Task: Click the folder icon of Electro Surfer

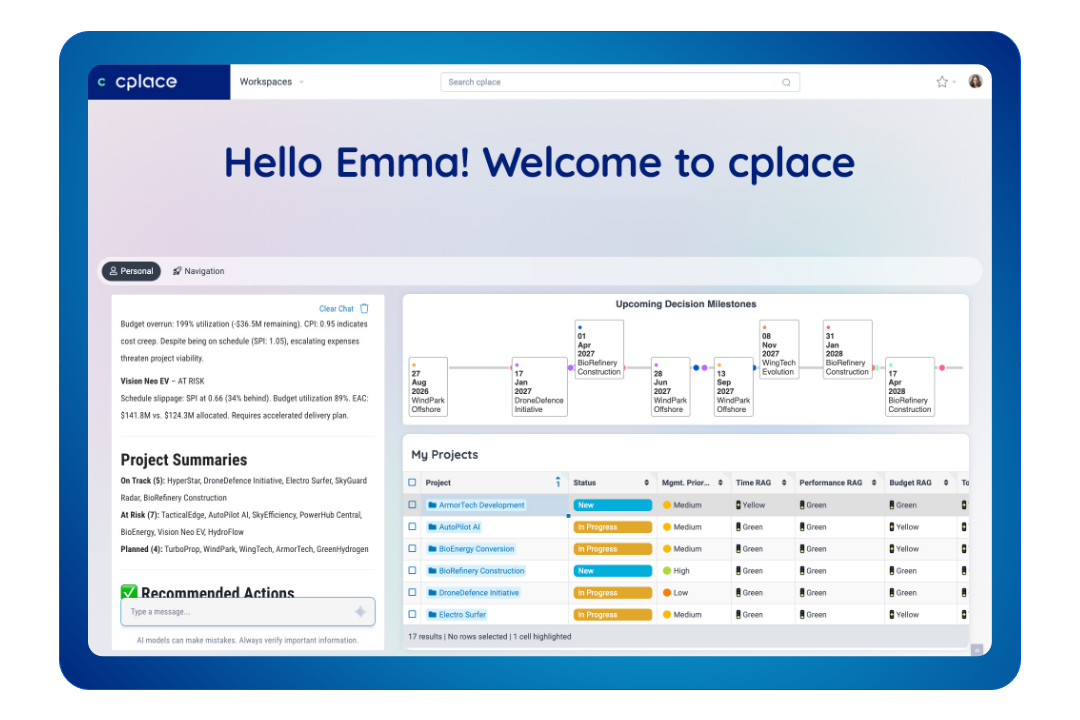Action: point(433,615)
